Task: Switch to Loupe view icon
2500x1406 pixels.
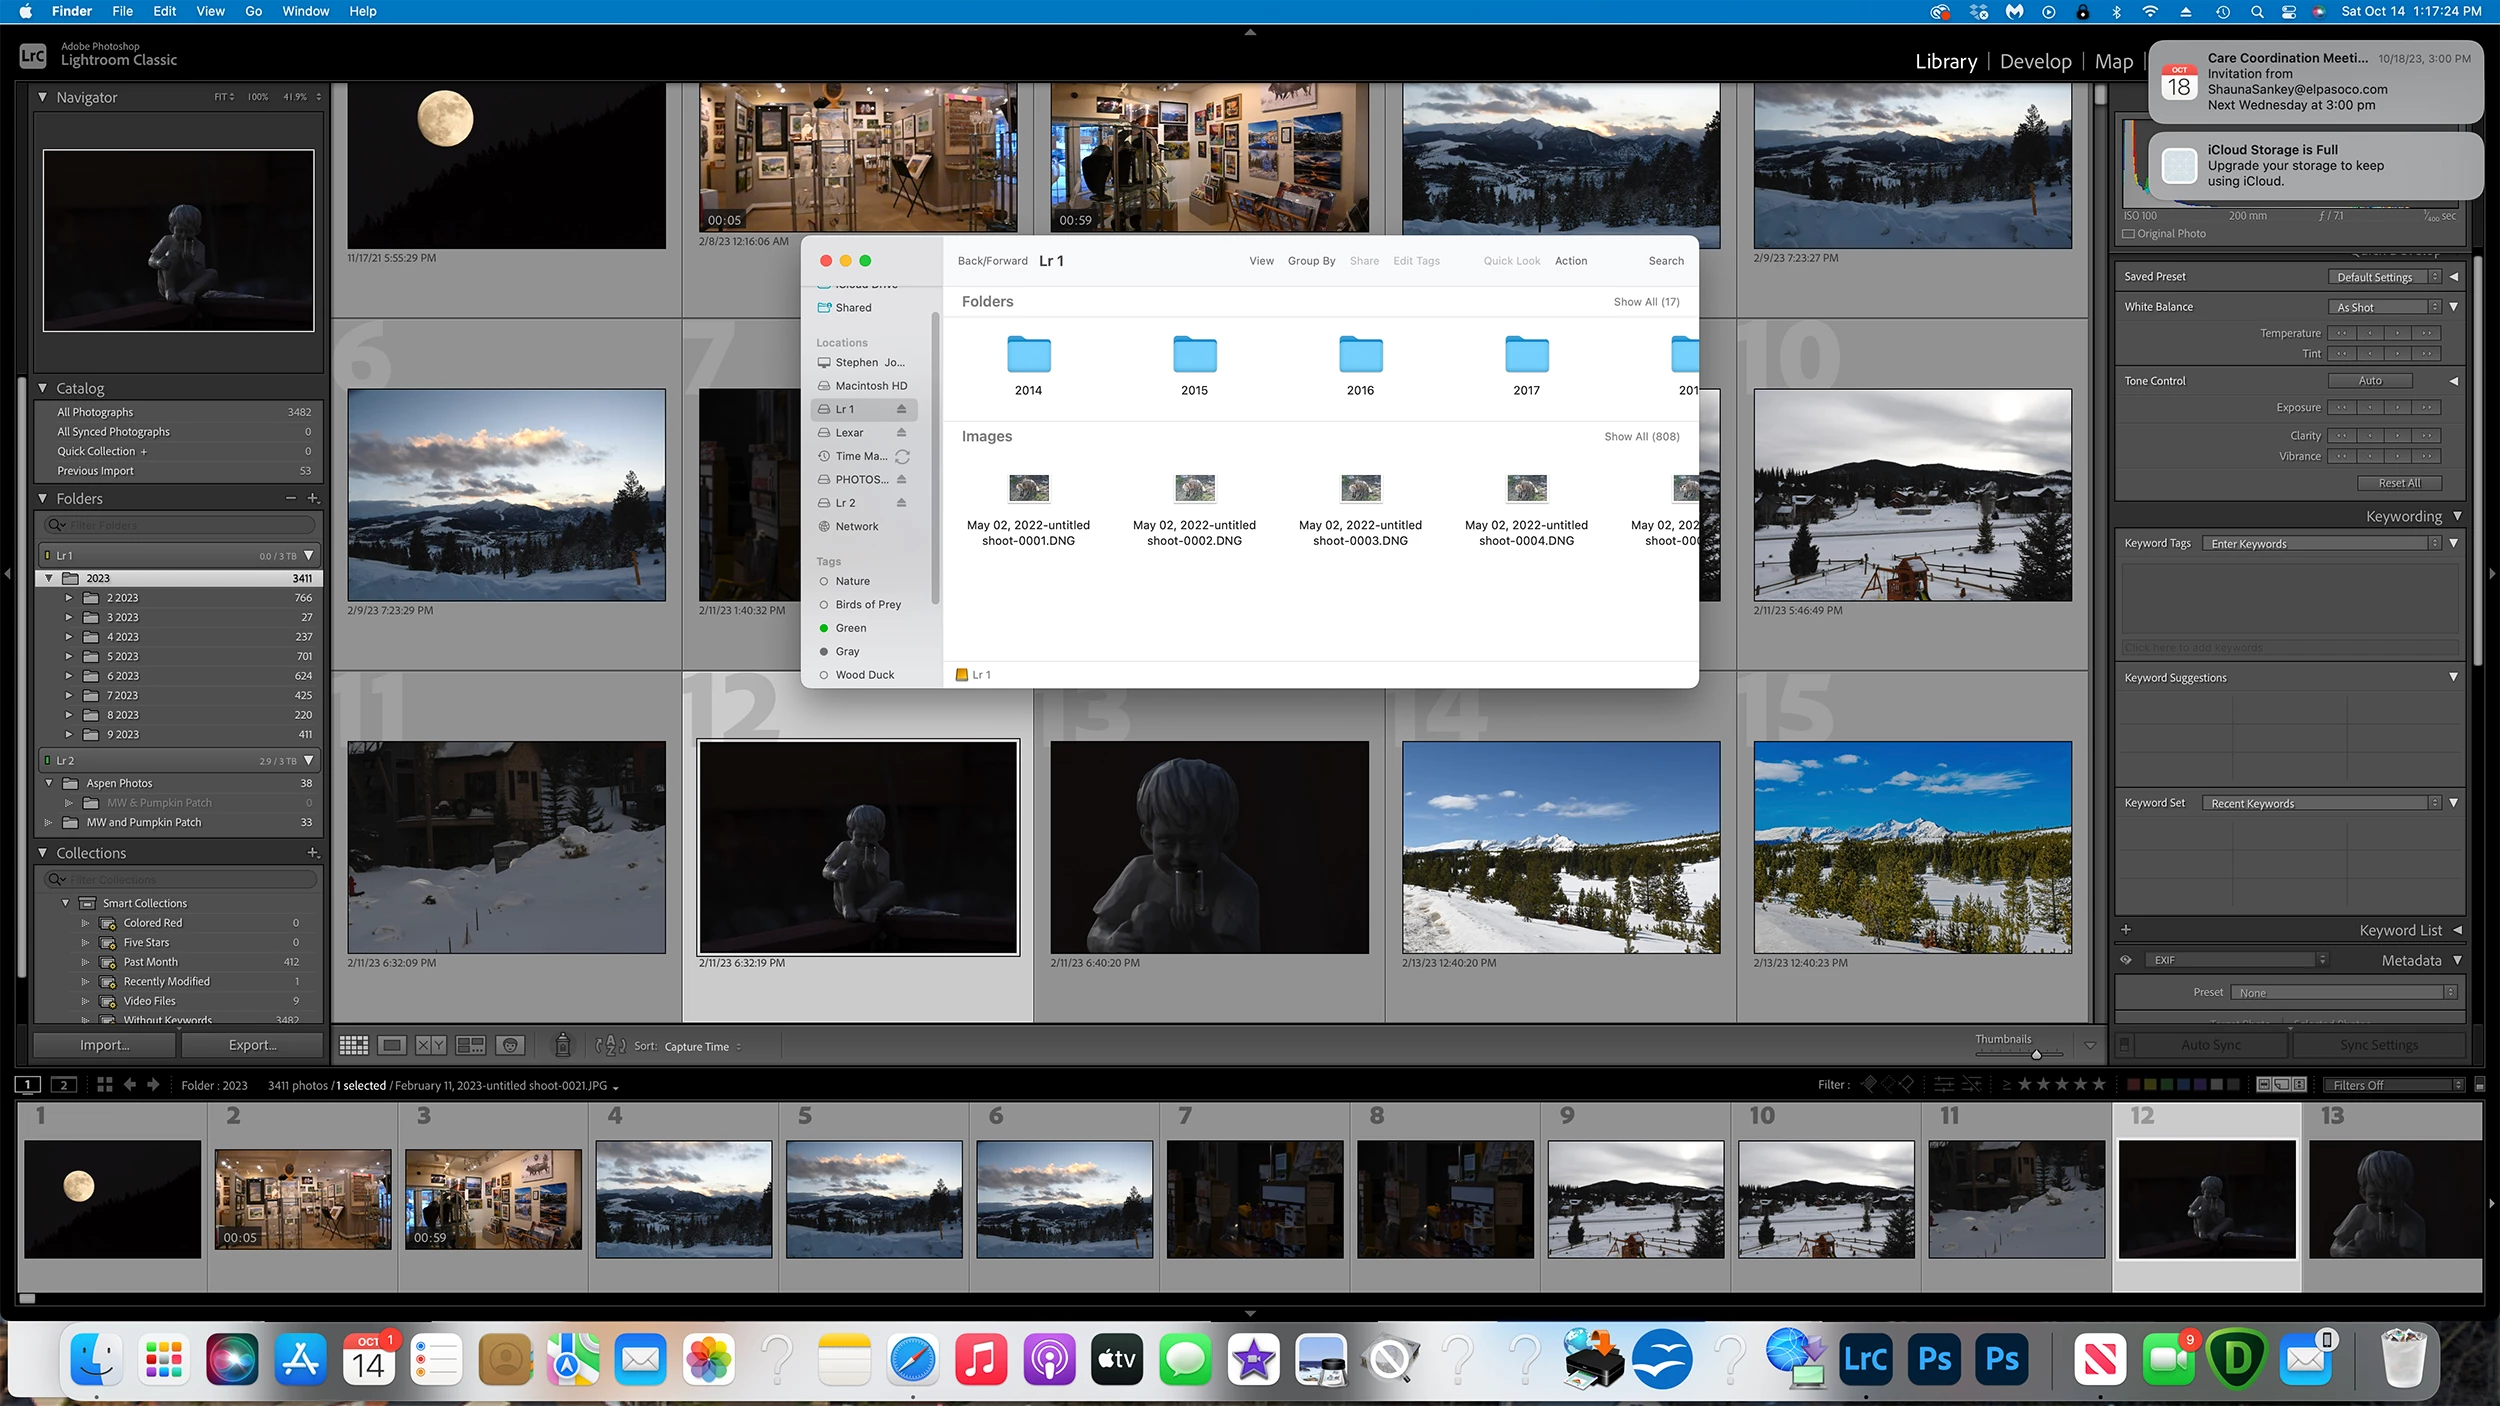Action: (x=392, y=1045)
